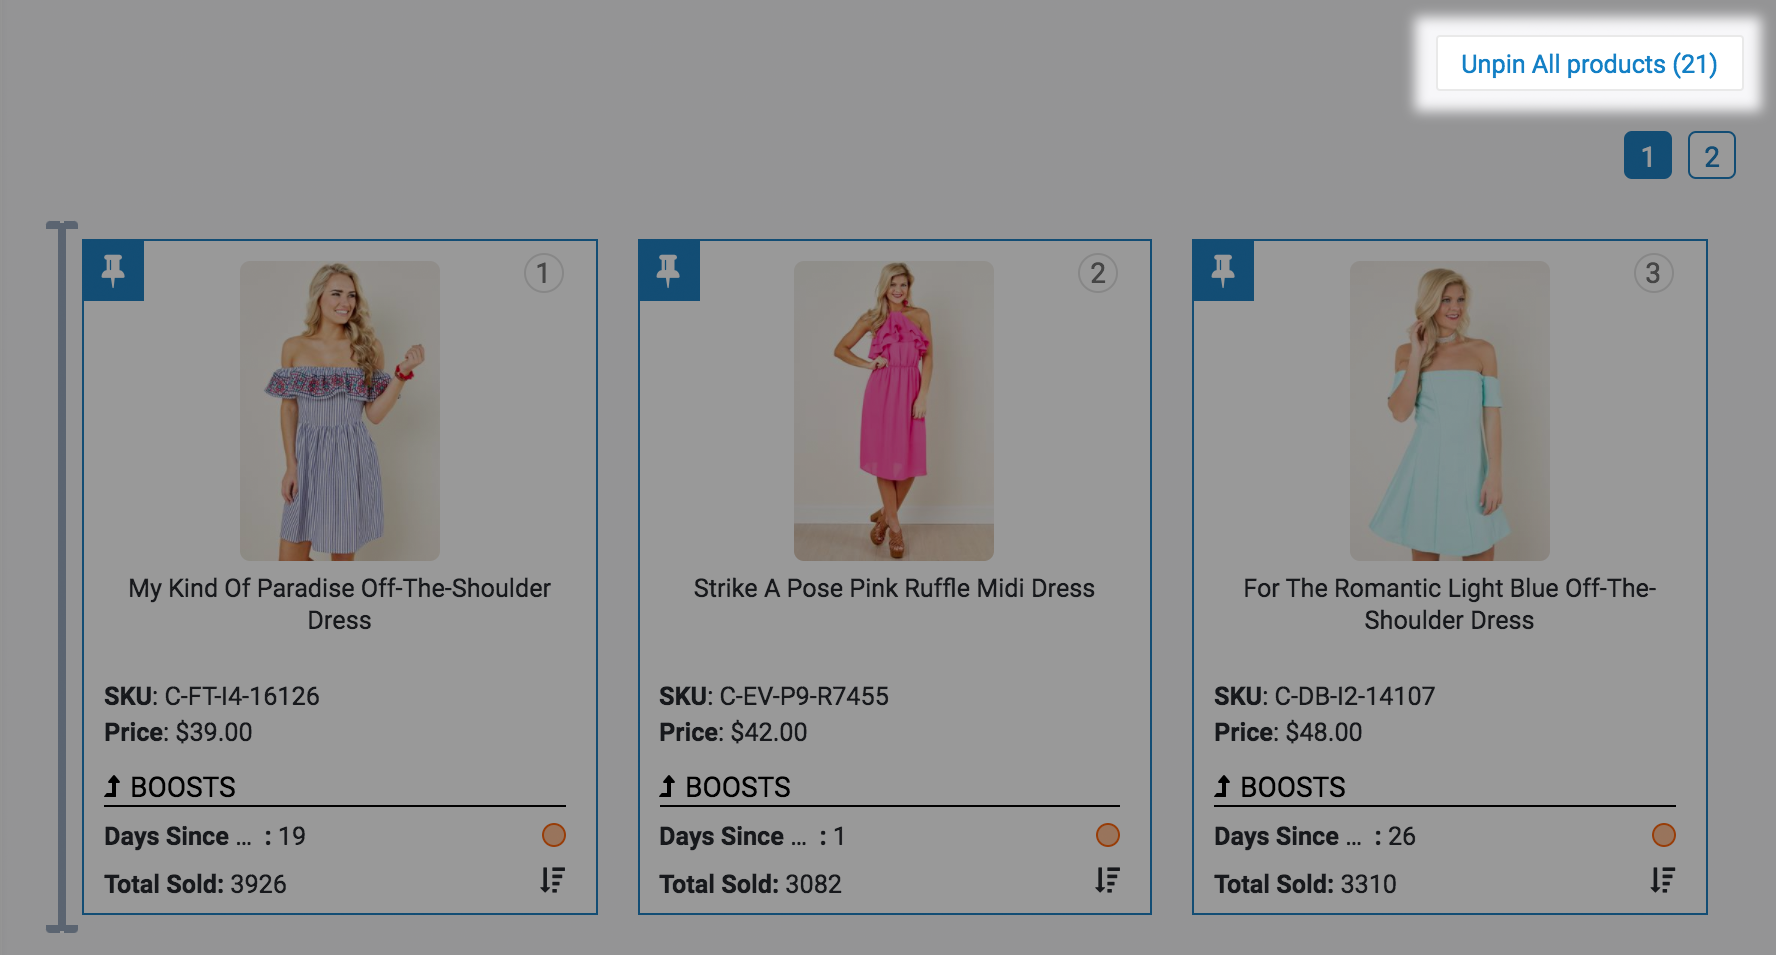This screenshot has width=1776, height=955.
Task: Click orange indicator on Light Blue dress card
Action: [1664, 835]
